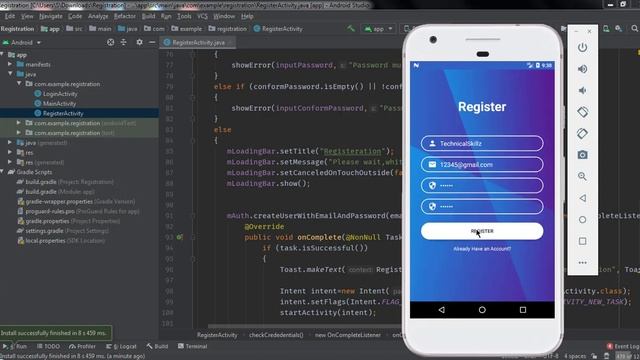640x360 pixels.
Task: Open the TODO tool window
Action: click(x=48, y=346)
